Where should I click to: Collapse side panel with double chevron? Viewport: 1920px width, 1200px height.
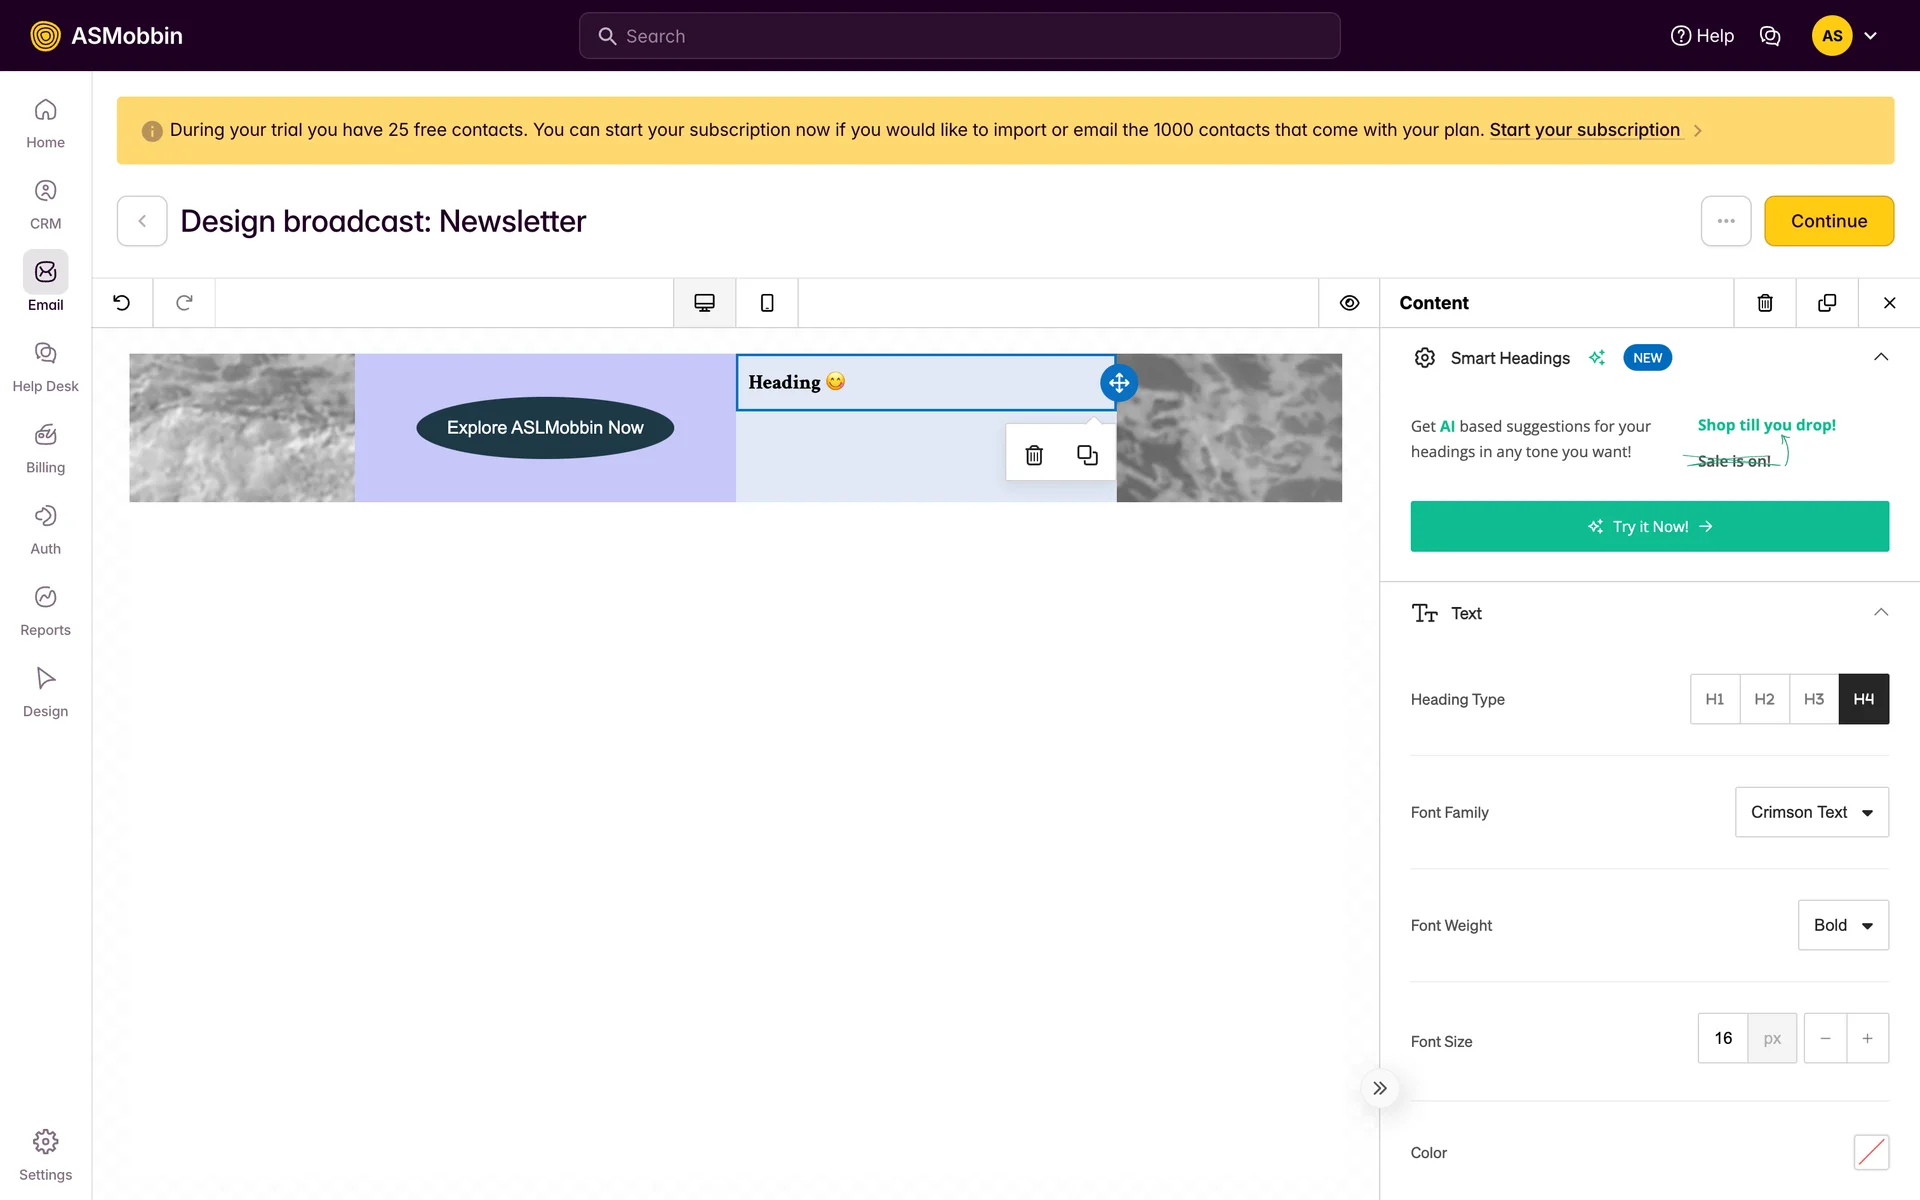tap(1380, 1088)
